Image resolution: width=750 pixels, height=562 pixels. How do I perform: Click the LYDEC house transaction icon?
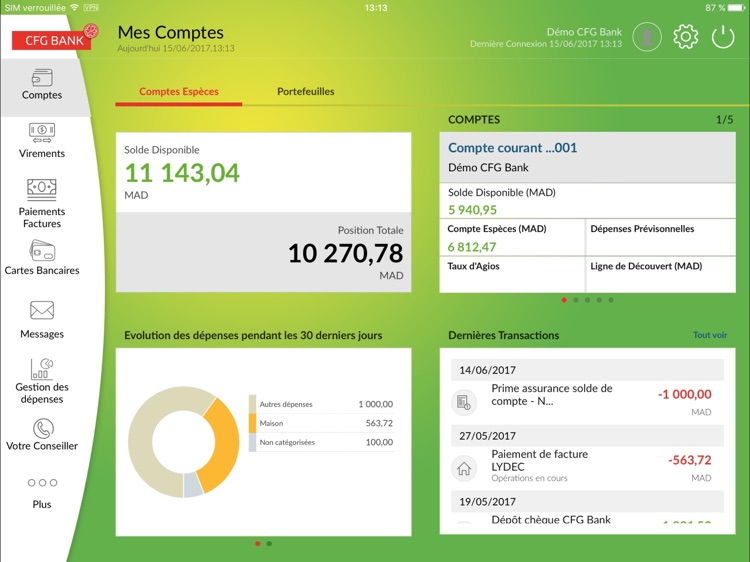coord(463,468)
